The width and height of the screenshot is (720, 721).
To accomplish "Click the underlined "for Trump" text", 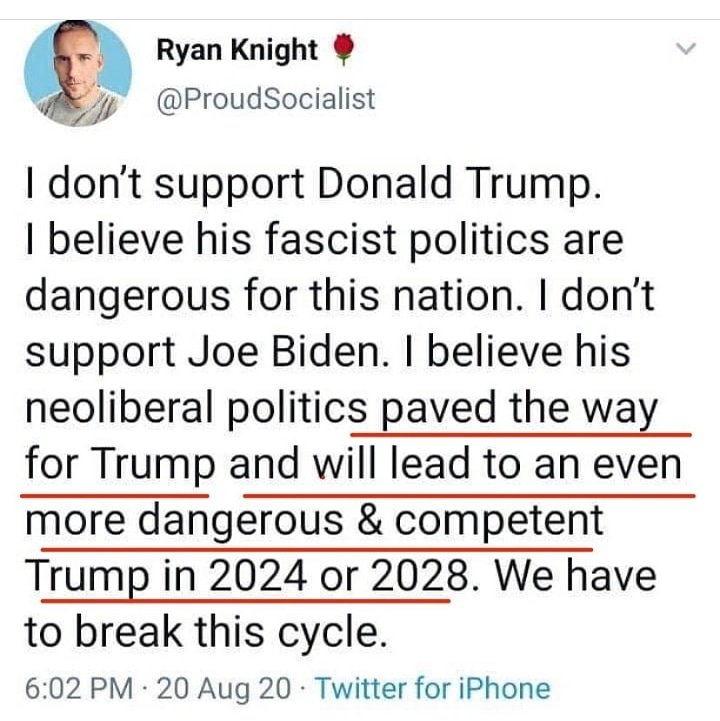I will pos(120,465).
